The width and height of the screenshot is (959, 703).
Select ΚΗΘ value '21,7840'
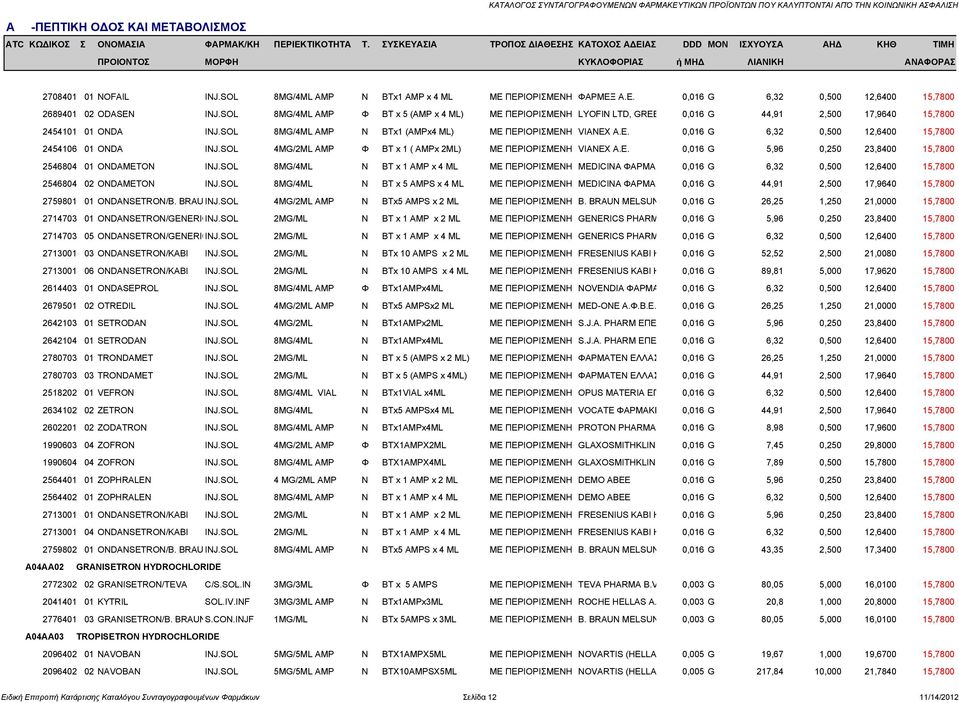coord(880,672)
